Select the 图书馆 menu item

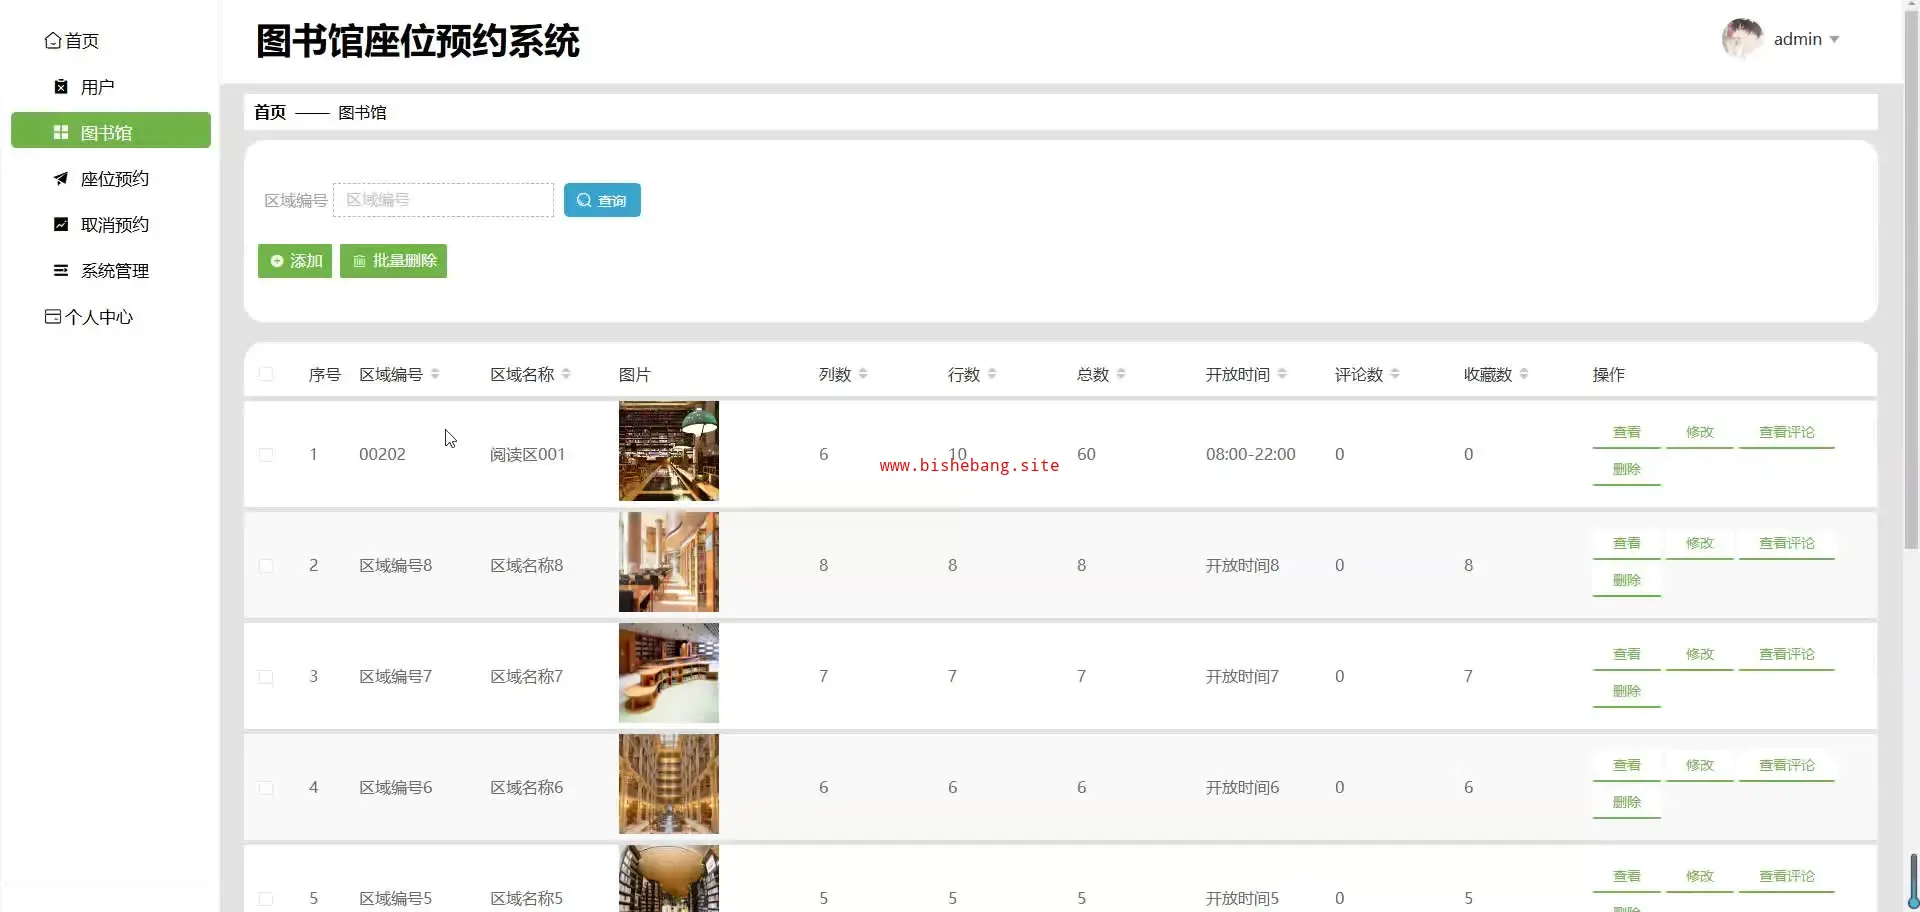coord(111,131)
